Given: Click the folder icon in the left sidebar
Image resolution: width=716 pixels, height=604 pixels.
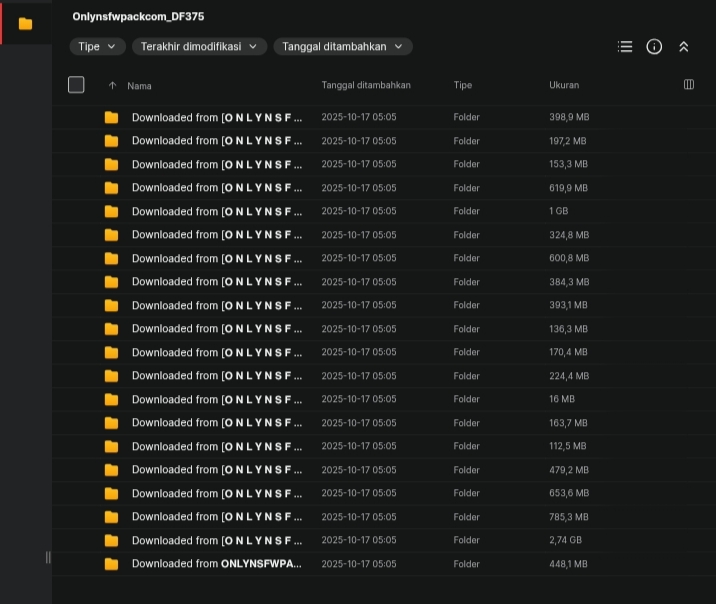Looking at the screenshot, I should [25, 23].
